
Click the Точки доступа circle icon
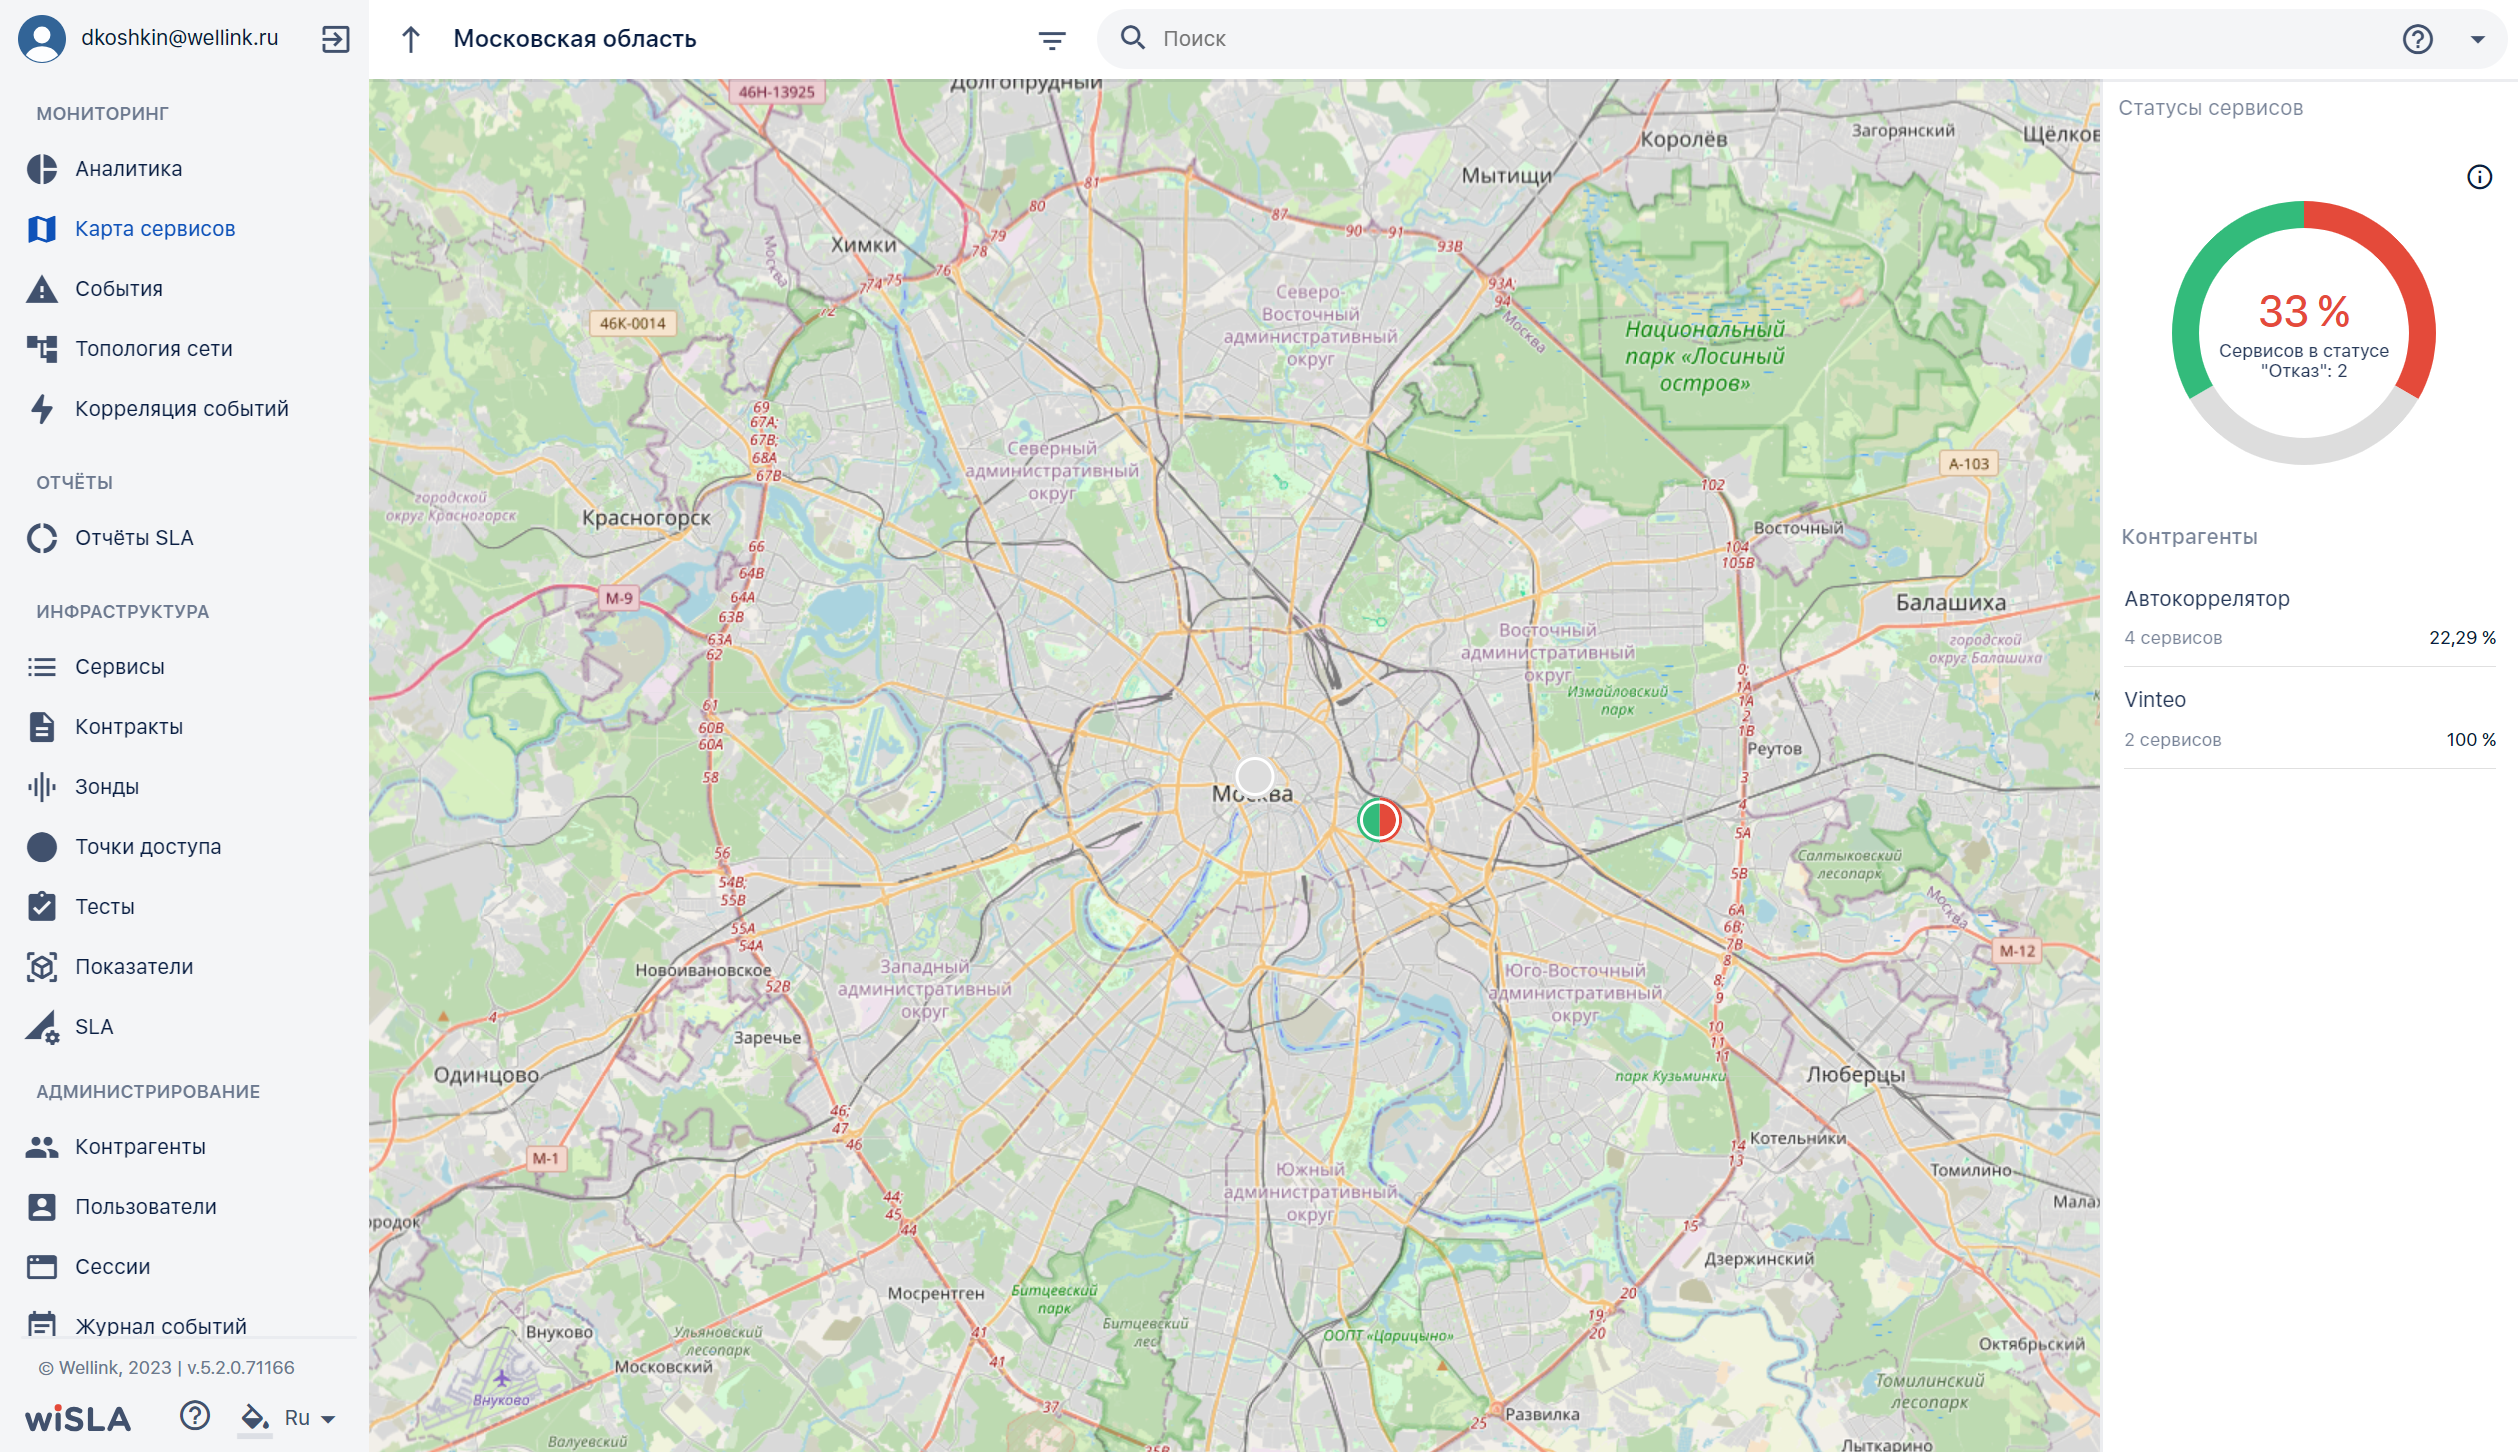coord(42,847)
